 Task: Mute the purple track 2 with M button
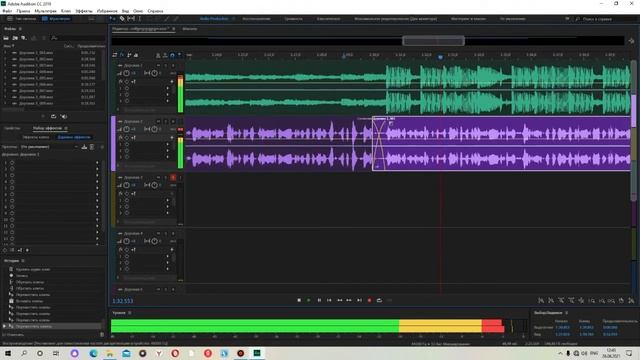[158, 122]
